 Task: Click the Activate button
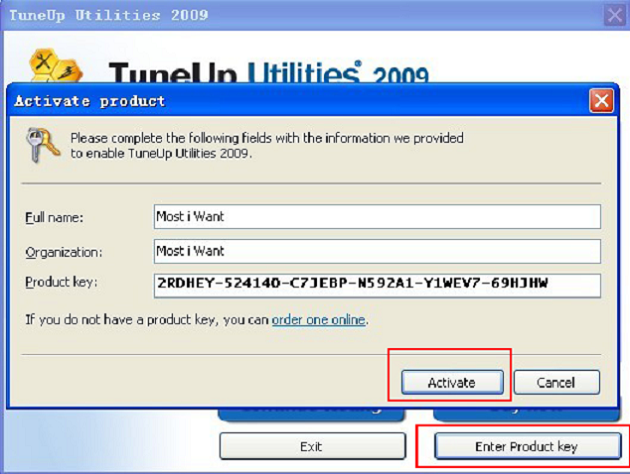tap(452, 382)
